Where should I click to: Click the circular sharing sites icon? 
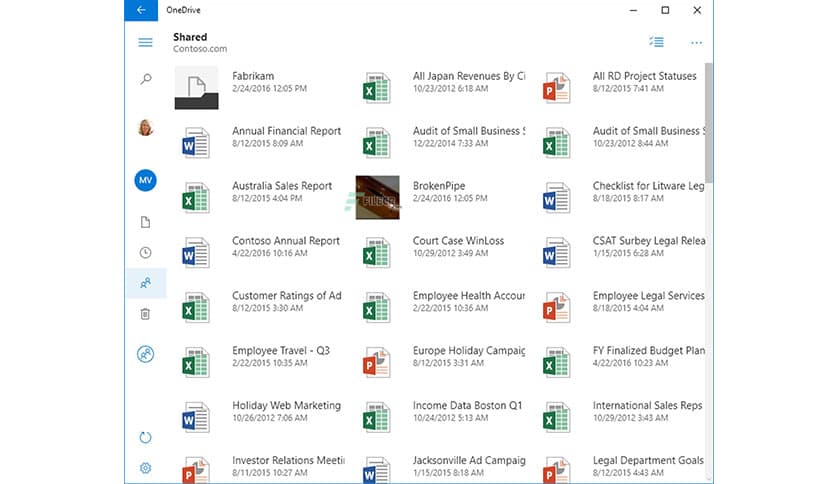pos(145,354)
